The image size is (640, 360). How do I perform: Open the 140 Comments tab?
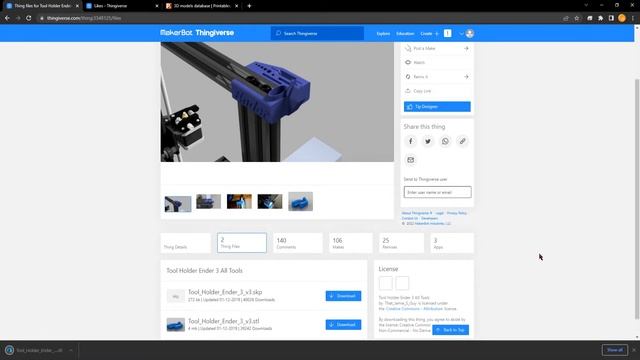click(298, 243)
